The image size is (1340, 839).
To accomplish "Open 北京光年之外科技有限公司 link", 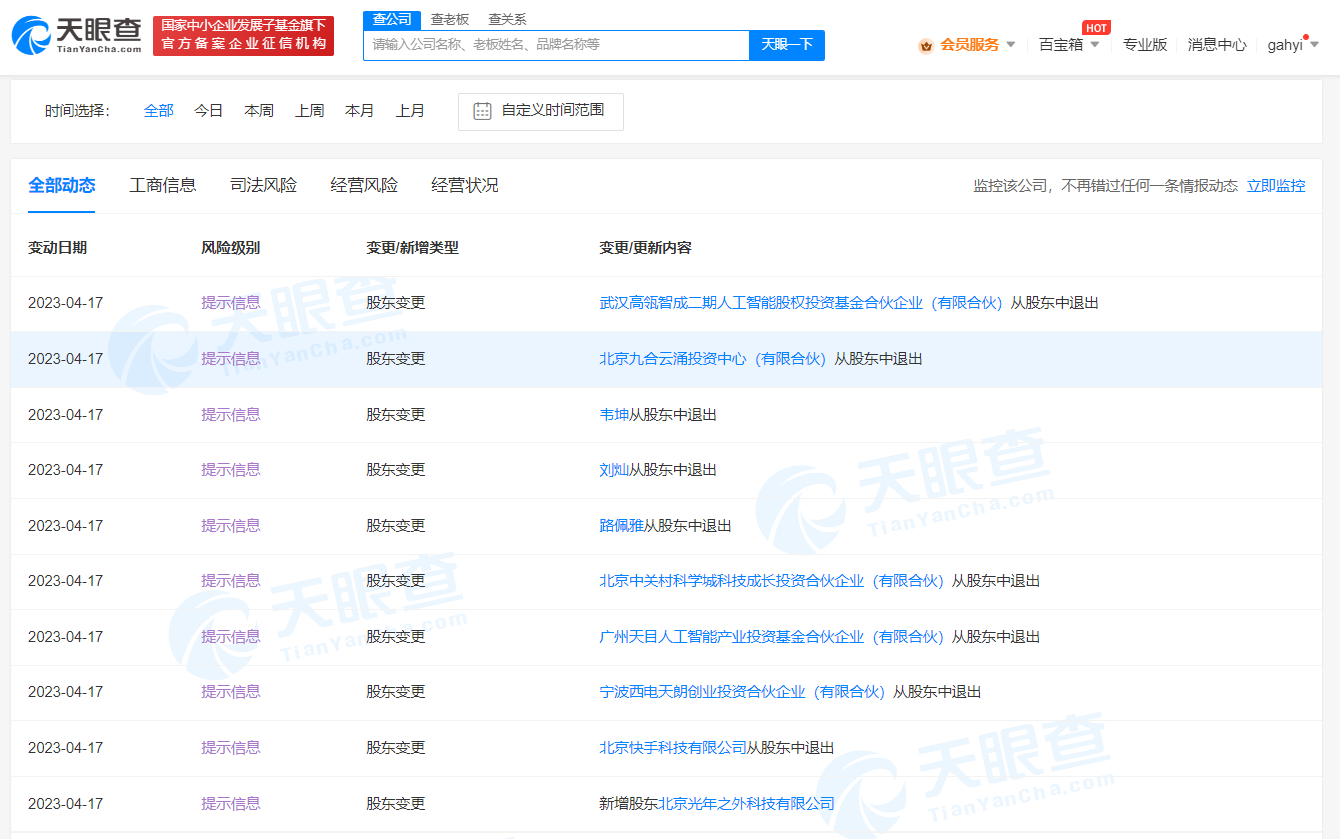I will tap(746, 804).
